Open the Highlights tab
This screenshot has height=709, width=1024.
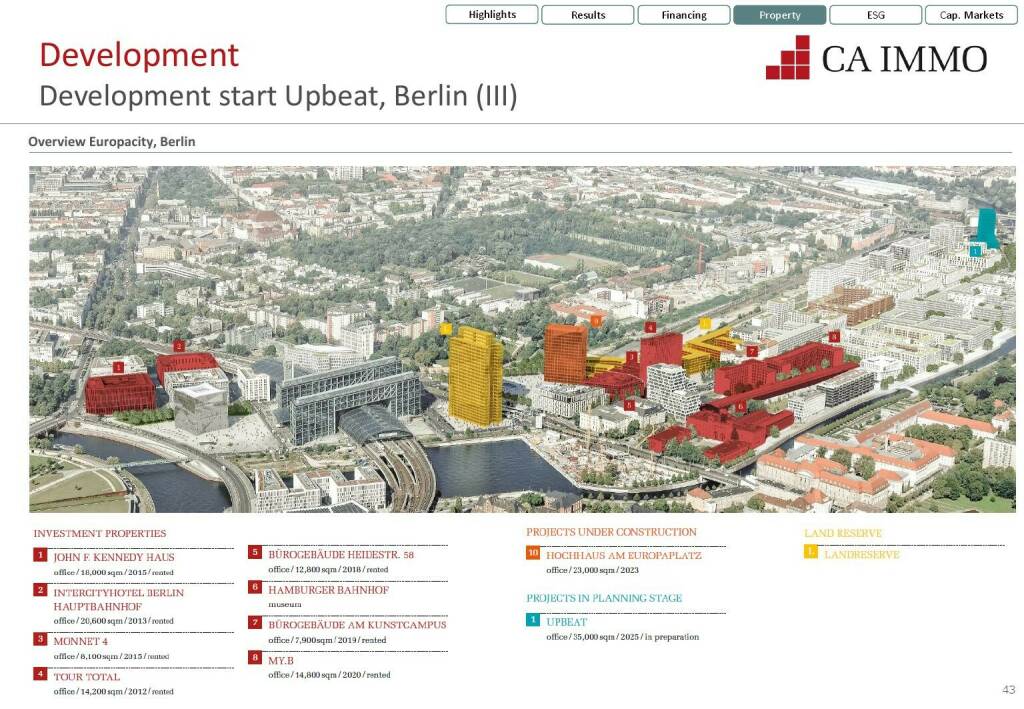click(x=492, y=15)
